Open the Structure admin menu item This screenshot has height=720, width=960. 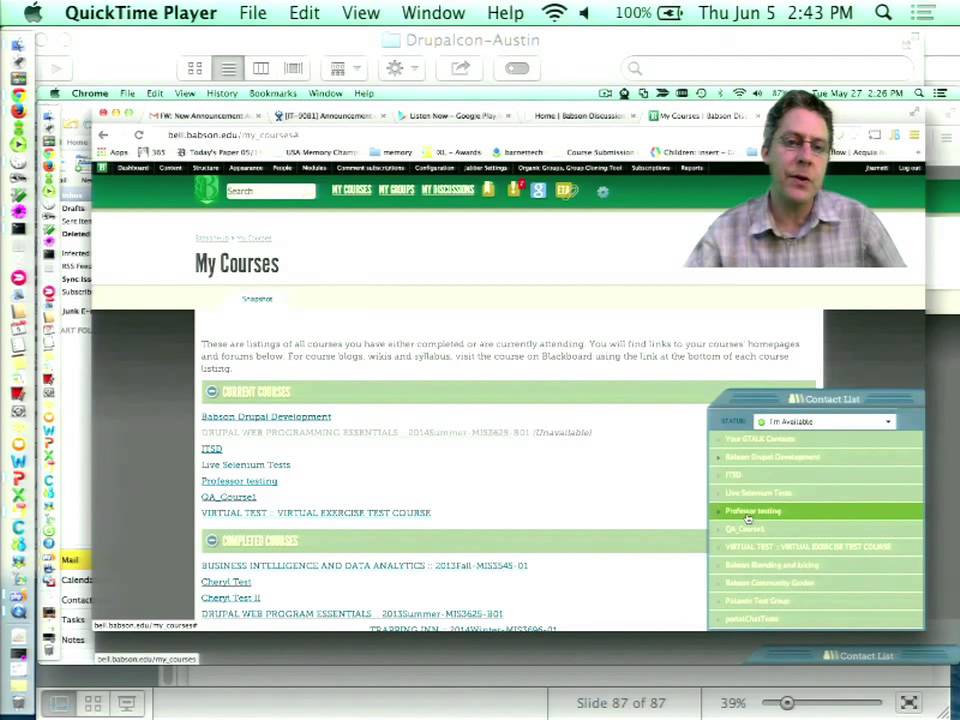[x=206, y=168]
